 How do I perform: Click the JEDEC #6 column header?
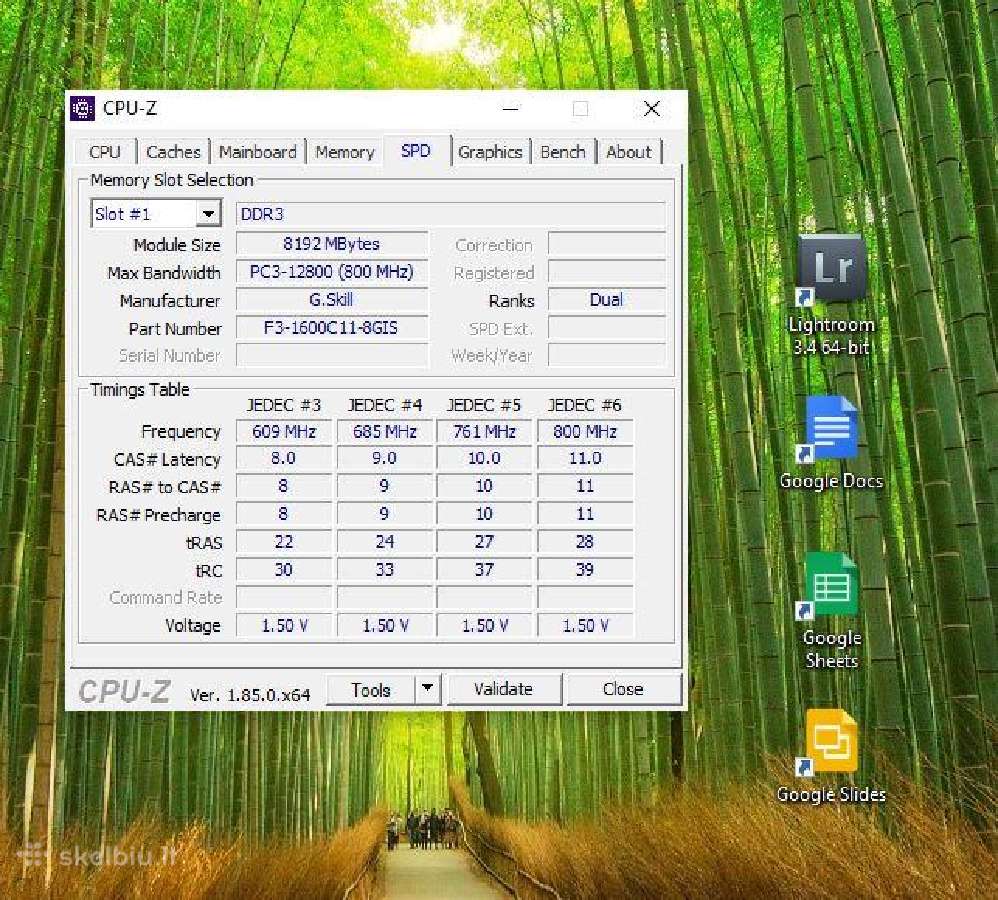pos(585,405)
